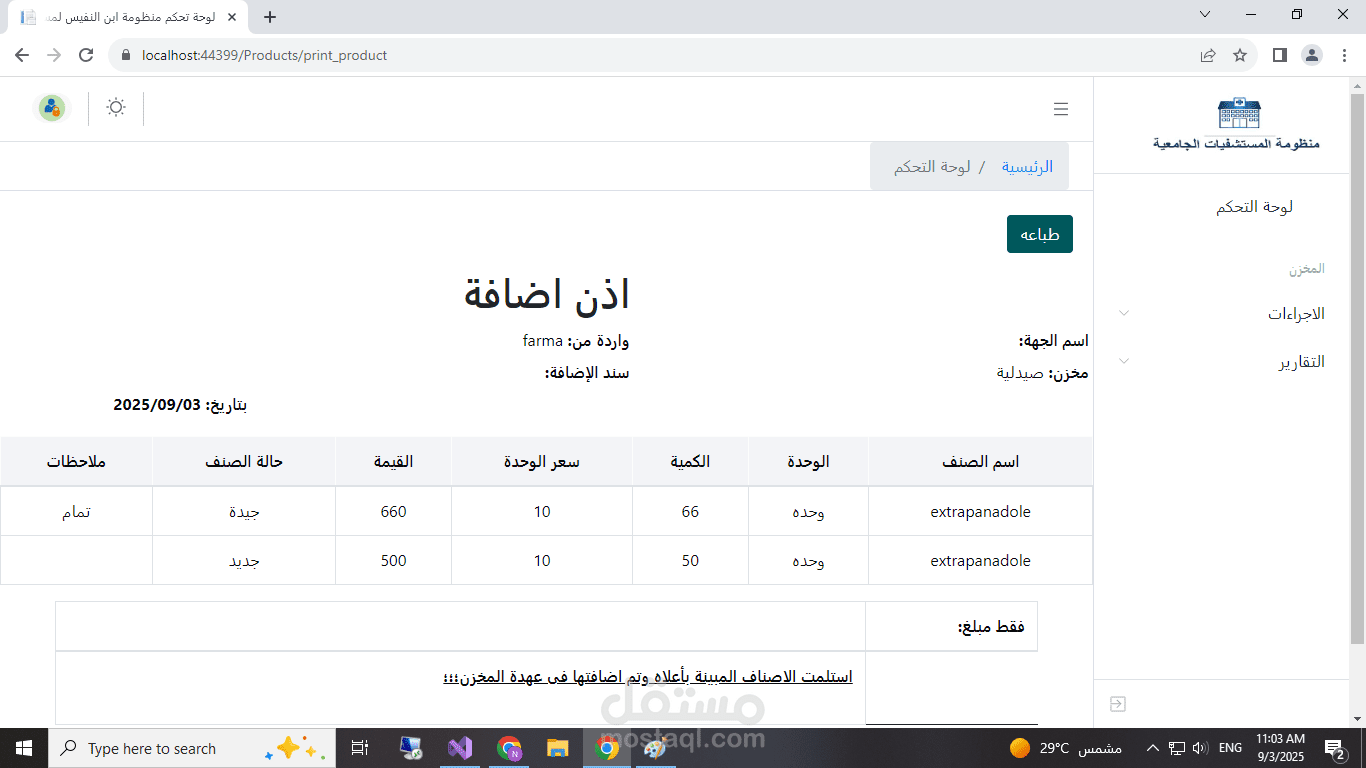The image size is (1366, 768).
Task: Open the tab search dropdown arrow
Action: pyautogui.click(x=1205, y=14)
